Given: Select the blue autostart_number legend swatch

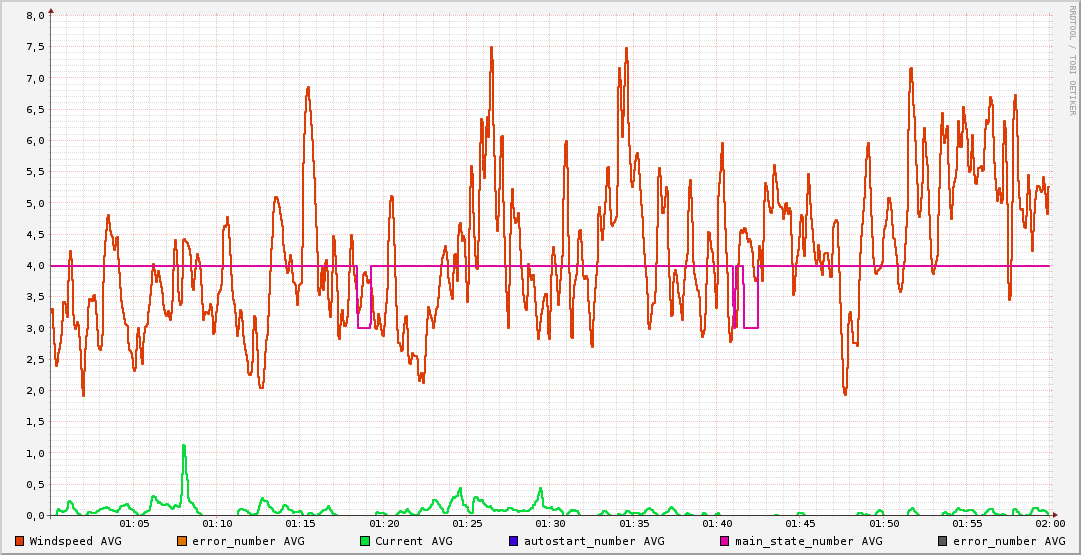Looking at the screenshot, I should [x=514, y=541].
